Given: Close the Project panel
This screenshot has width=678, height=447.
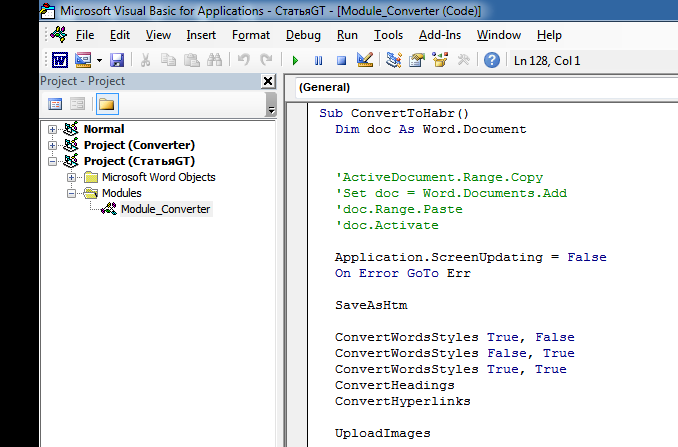Looking at the screenshot, I should (x=268, y=81).
